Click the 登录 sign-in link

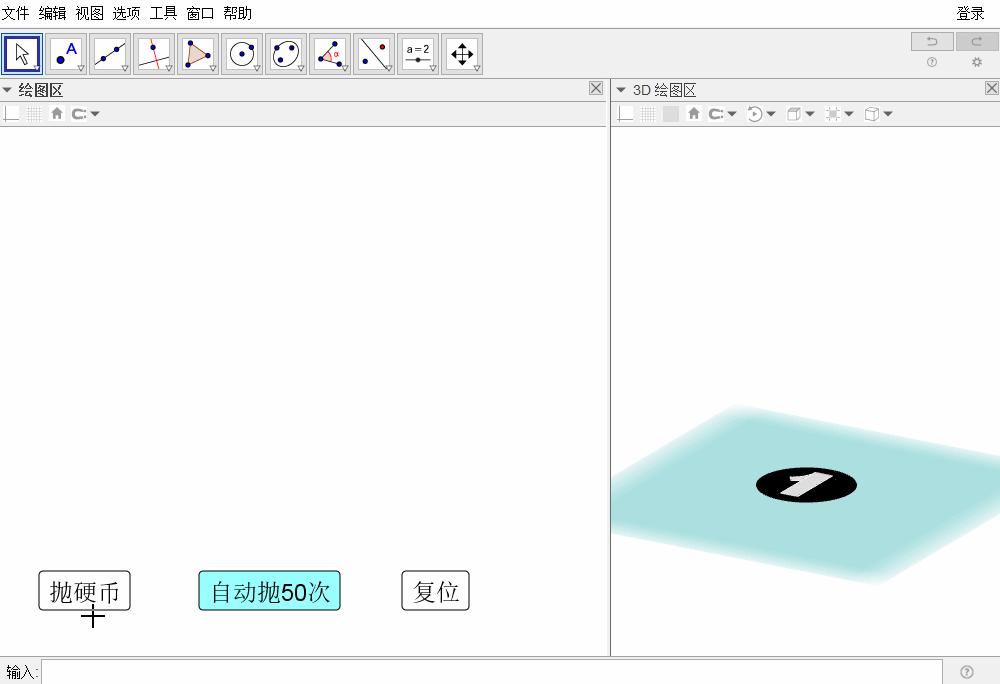[x=971, y=13]
